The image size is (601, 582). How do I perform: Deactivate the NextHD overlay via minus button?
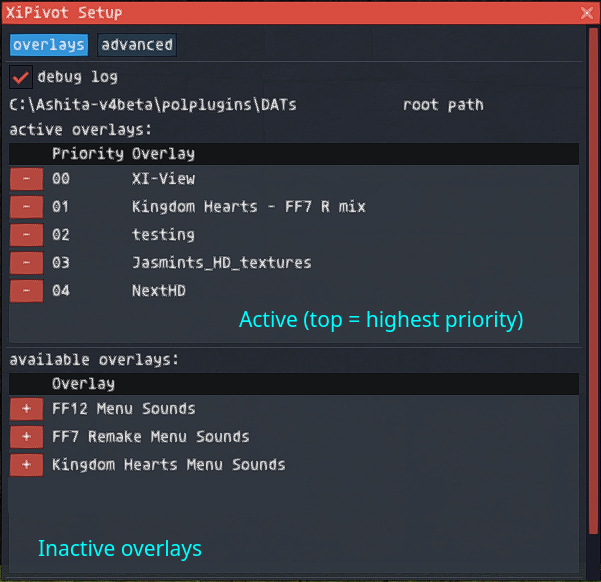[26, 291]
